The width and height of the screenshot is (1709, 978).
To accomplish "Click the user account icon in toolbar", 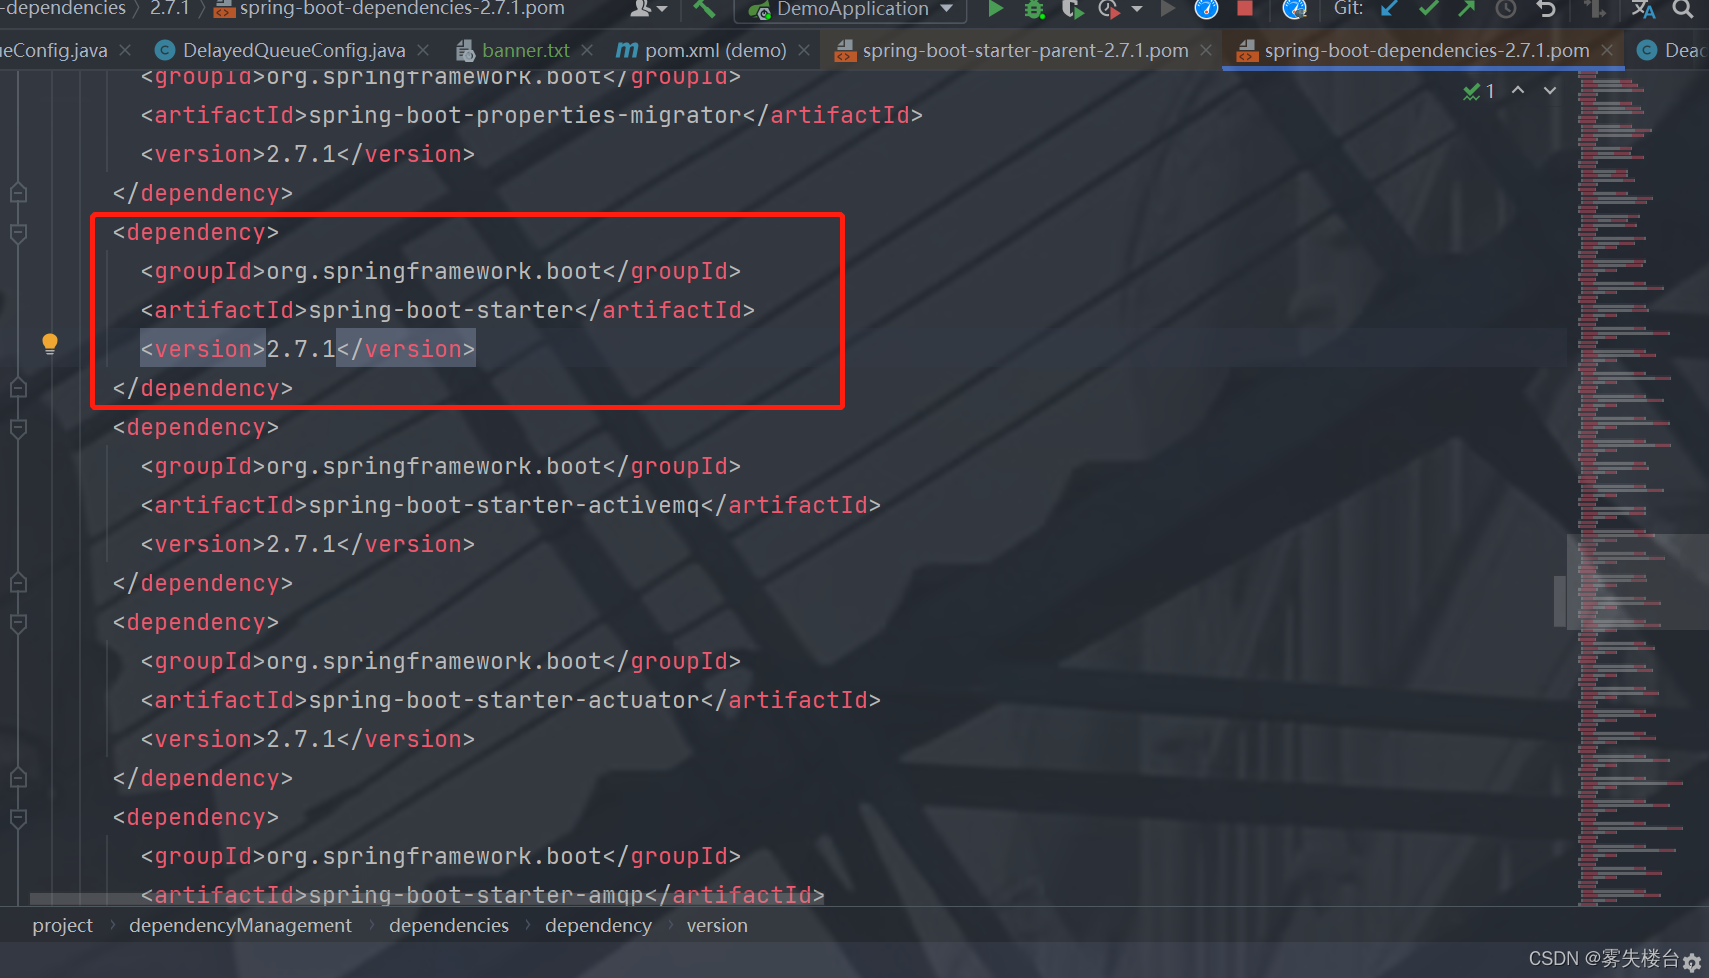I will tap(641, 9).
